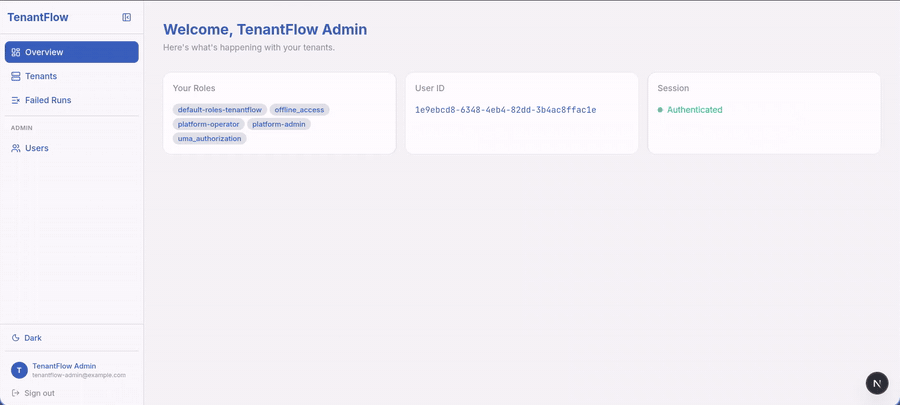Open the Next.js dev tools N badge
The width and height of the screenshot is (900, 405).
click(876, 383)
